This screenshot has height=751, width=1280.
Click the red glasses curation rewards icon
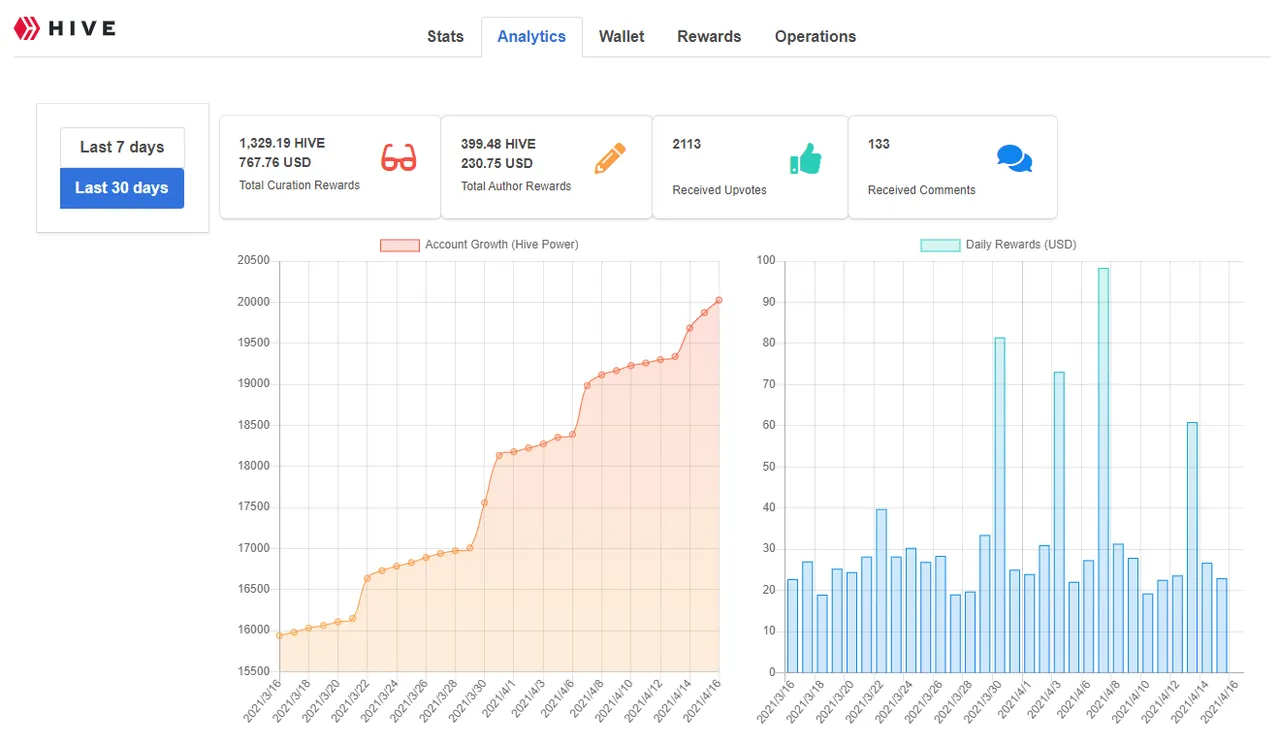click(x=399, y=158)
